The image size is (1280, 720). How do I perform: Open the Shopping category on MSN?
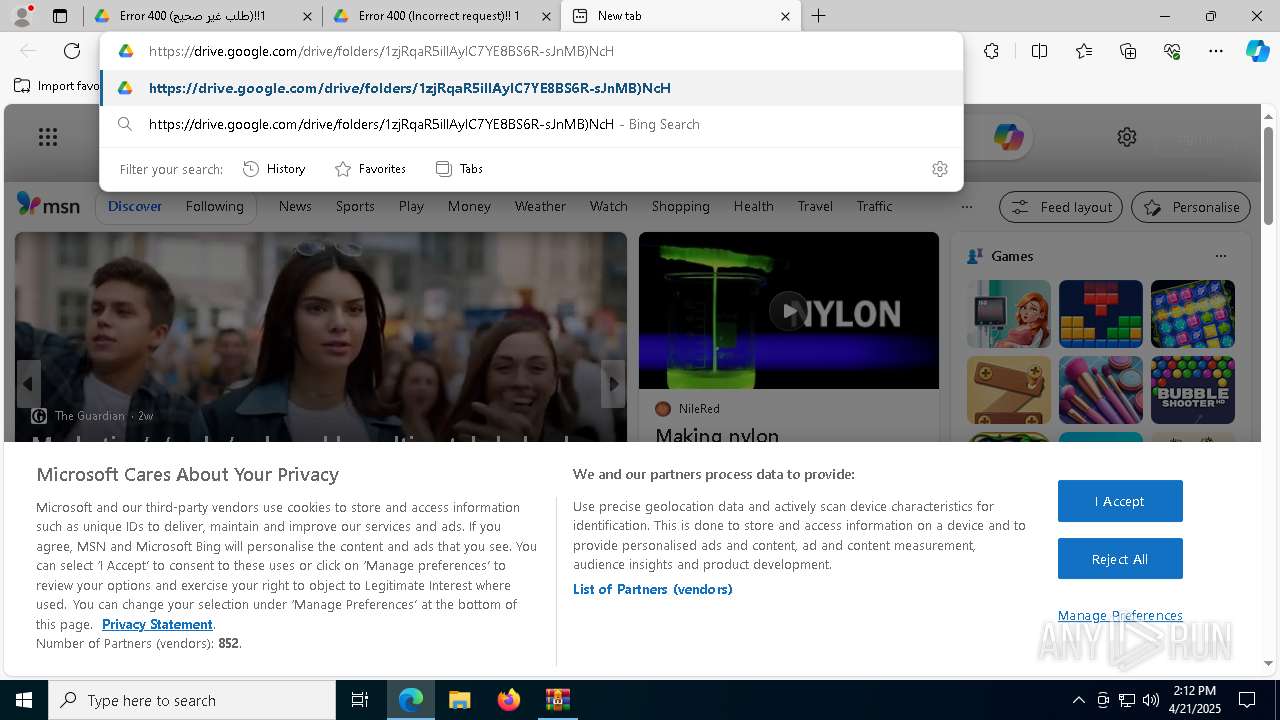680,206
